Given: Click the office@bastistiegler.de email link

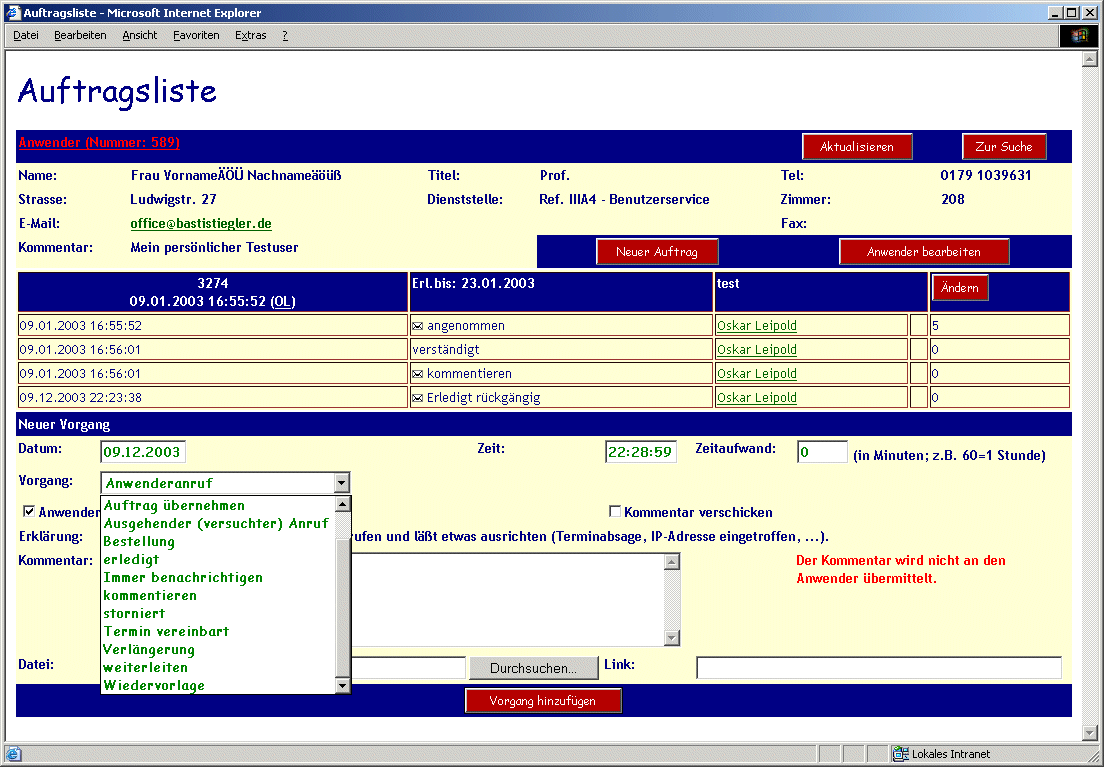Looking at the screenshot, I should 201,224.
